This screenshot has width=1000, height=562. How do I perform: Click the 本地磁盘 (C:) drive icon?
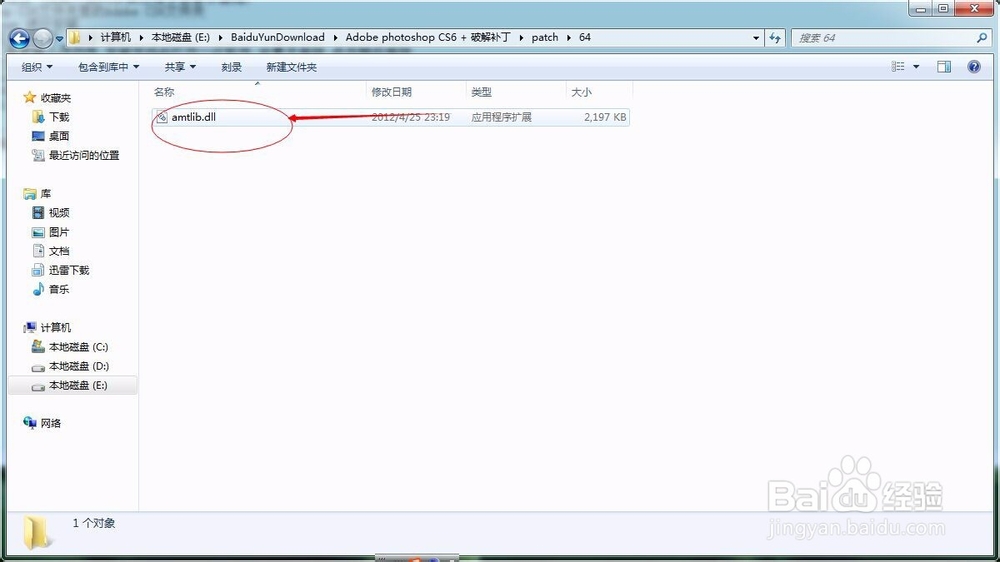pyautogui.click(x=38, y=346)
